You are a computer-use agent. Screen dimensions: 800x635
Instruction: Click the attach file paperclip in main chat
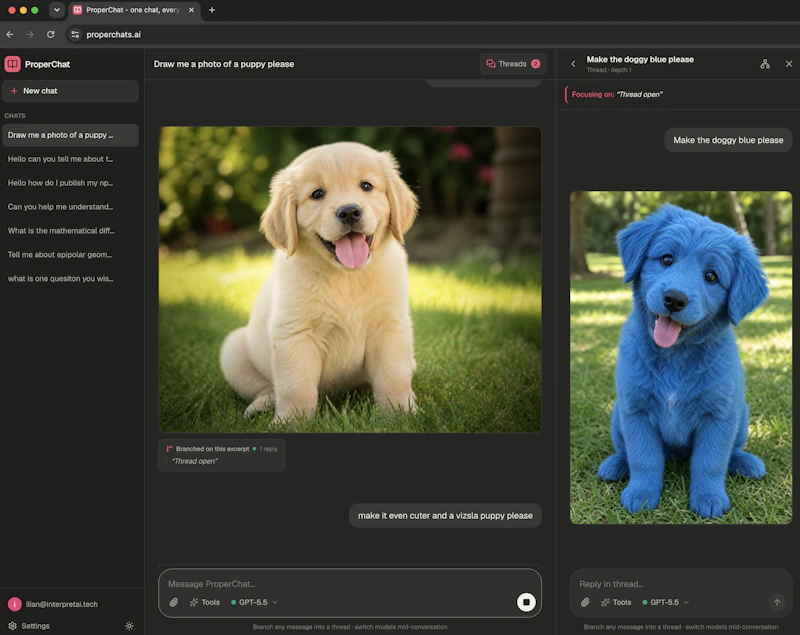pyautogui.click(x=174, y=602)
